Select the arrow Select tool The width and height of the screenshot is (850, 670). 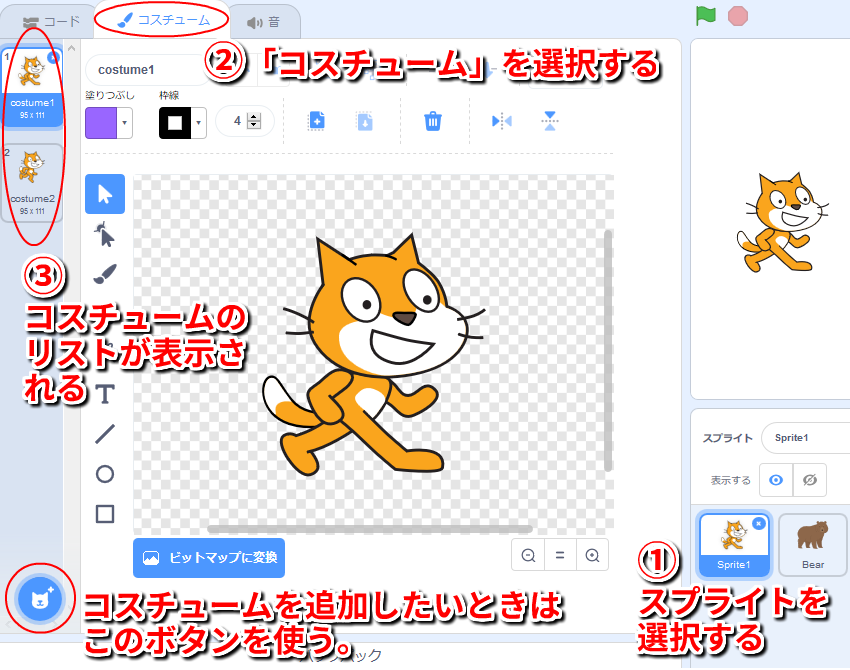105,194
